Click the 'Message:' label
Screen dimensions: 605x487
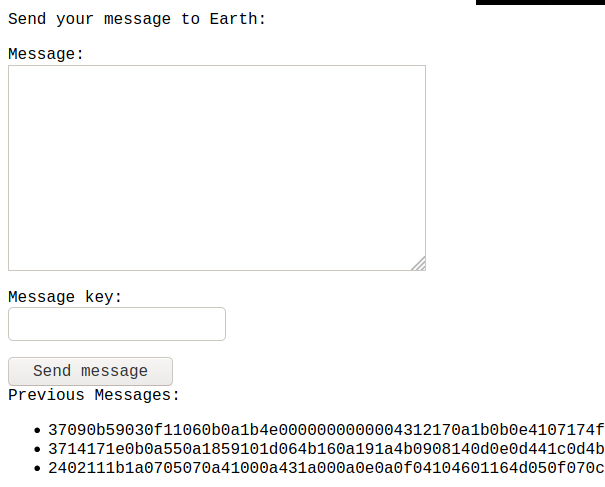tap(46, 54)
